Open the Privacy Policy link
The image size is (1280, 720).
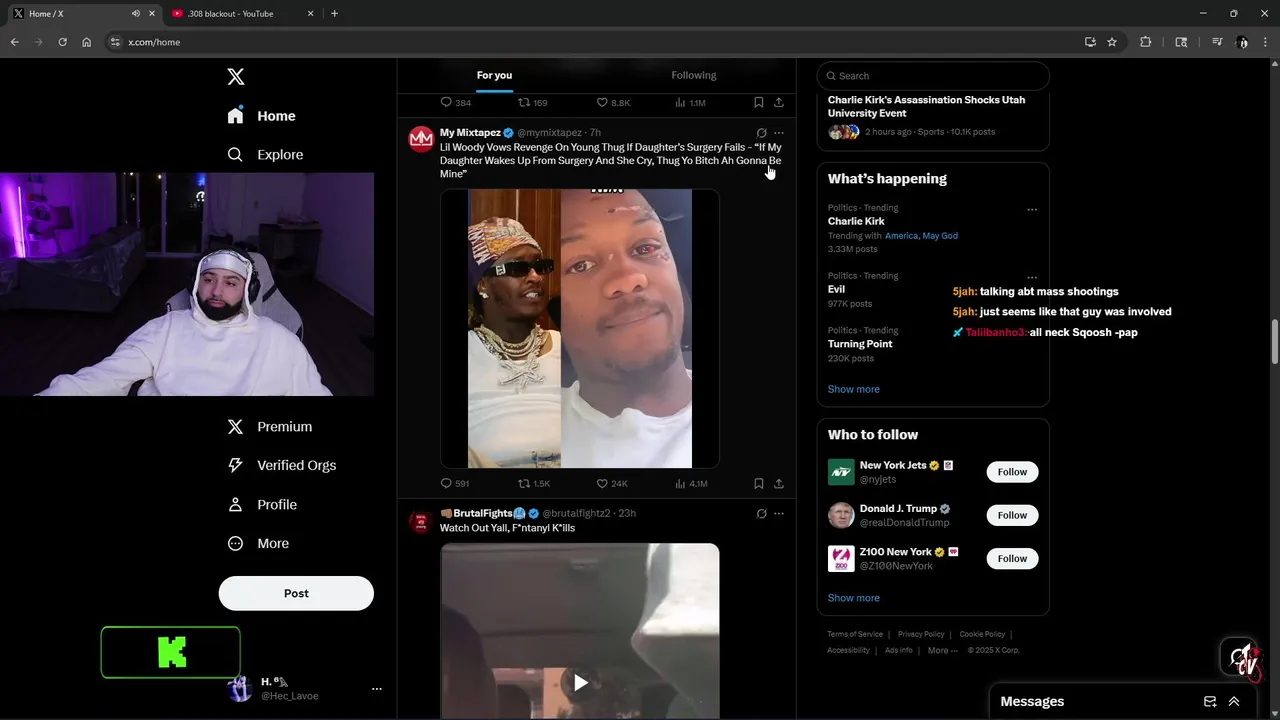[921, 634]
